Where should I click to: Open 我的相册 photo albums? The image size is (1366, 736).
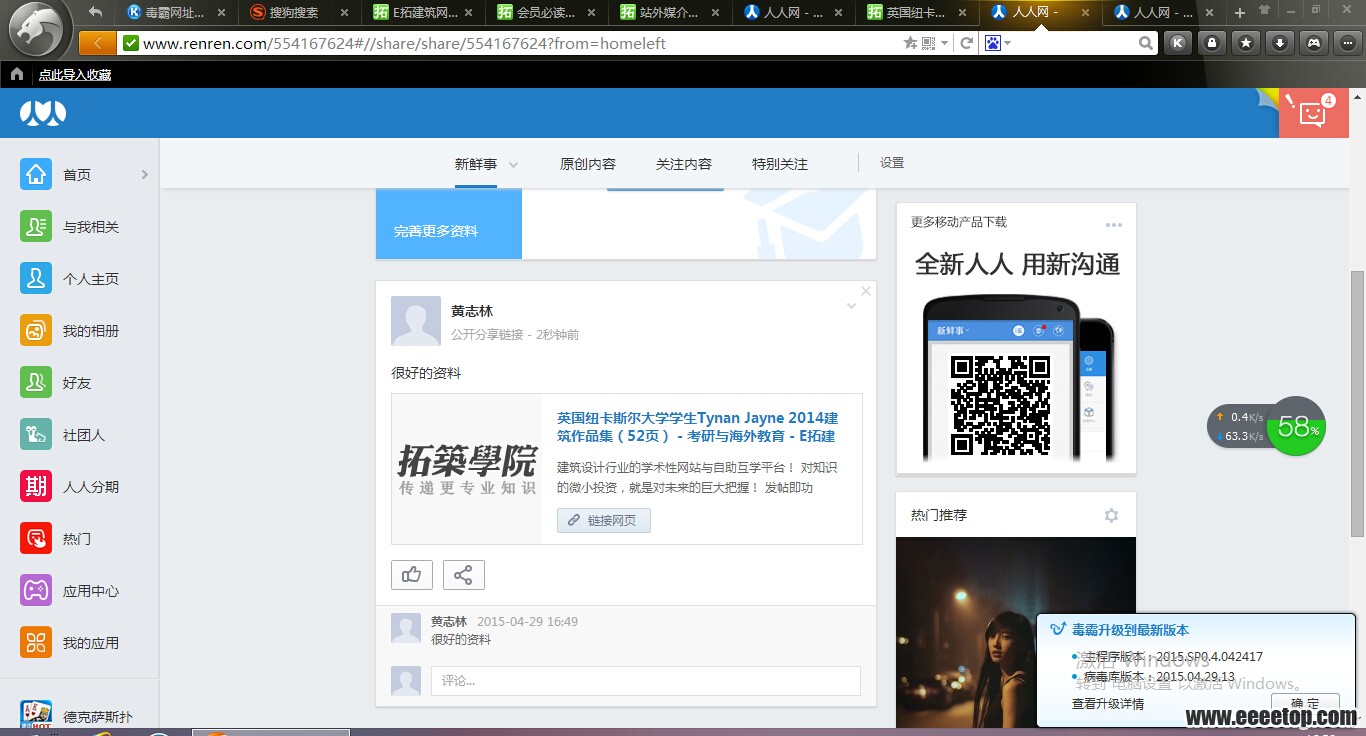tap(36, 330)
